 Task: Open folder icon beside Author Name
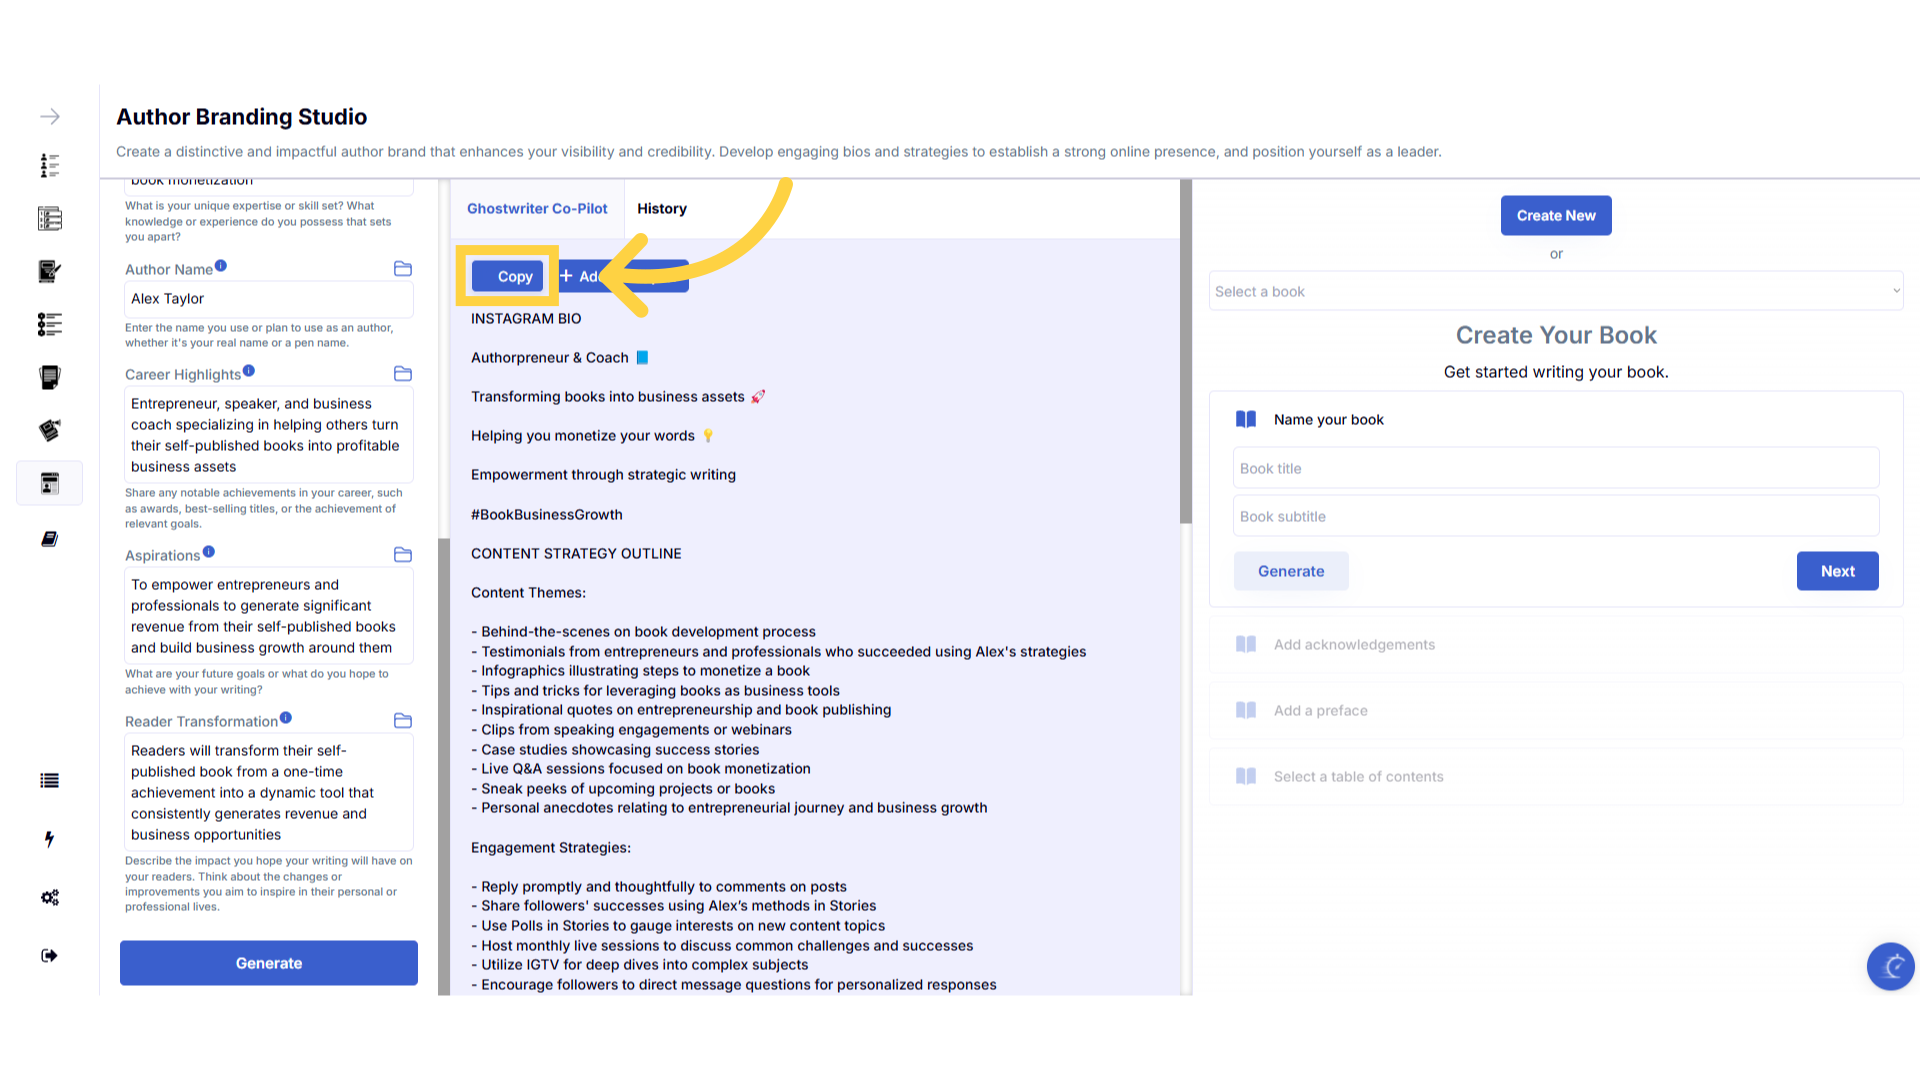pos(403,269)
